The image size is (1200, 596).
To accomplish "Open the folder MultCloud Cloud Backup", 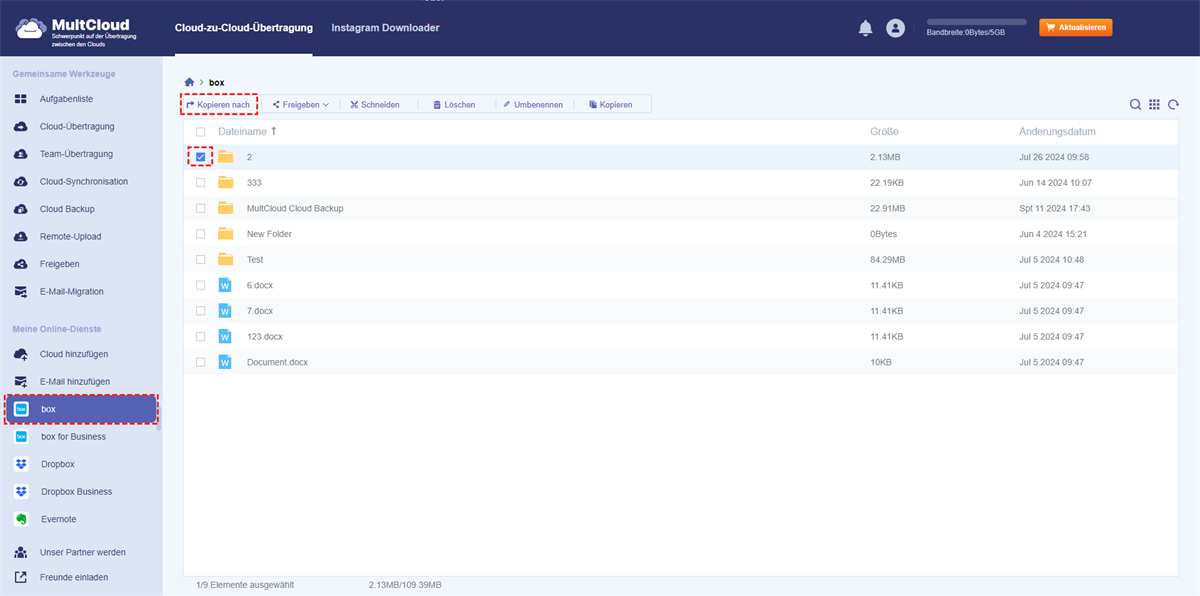I will [295, 208].
